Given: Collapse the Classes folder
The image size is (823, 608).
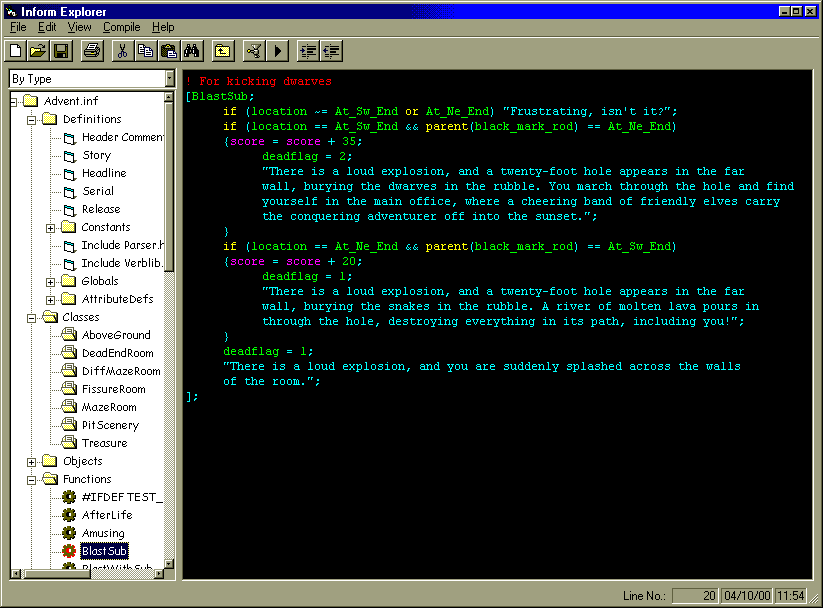Looking at the screenshot, I should click(31, 318).
